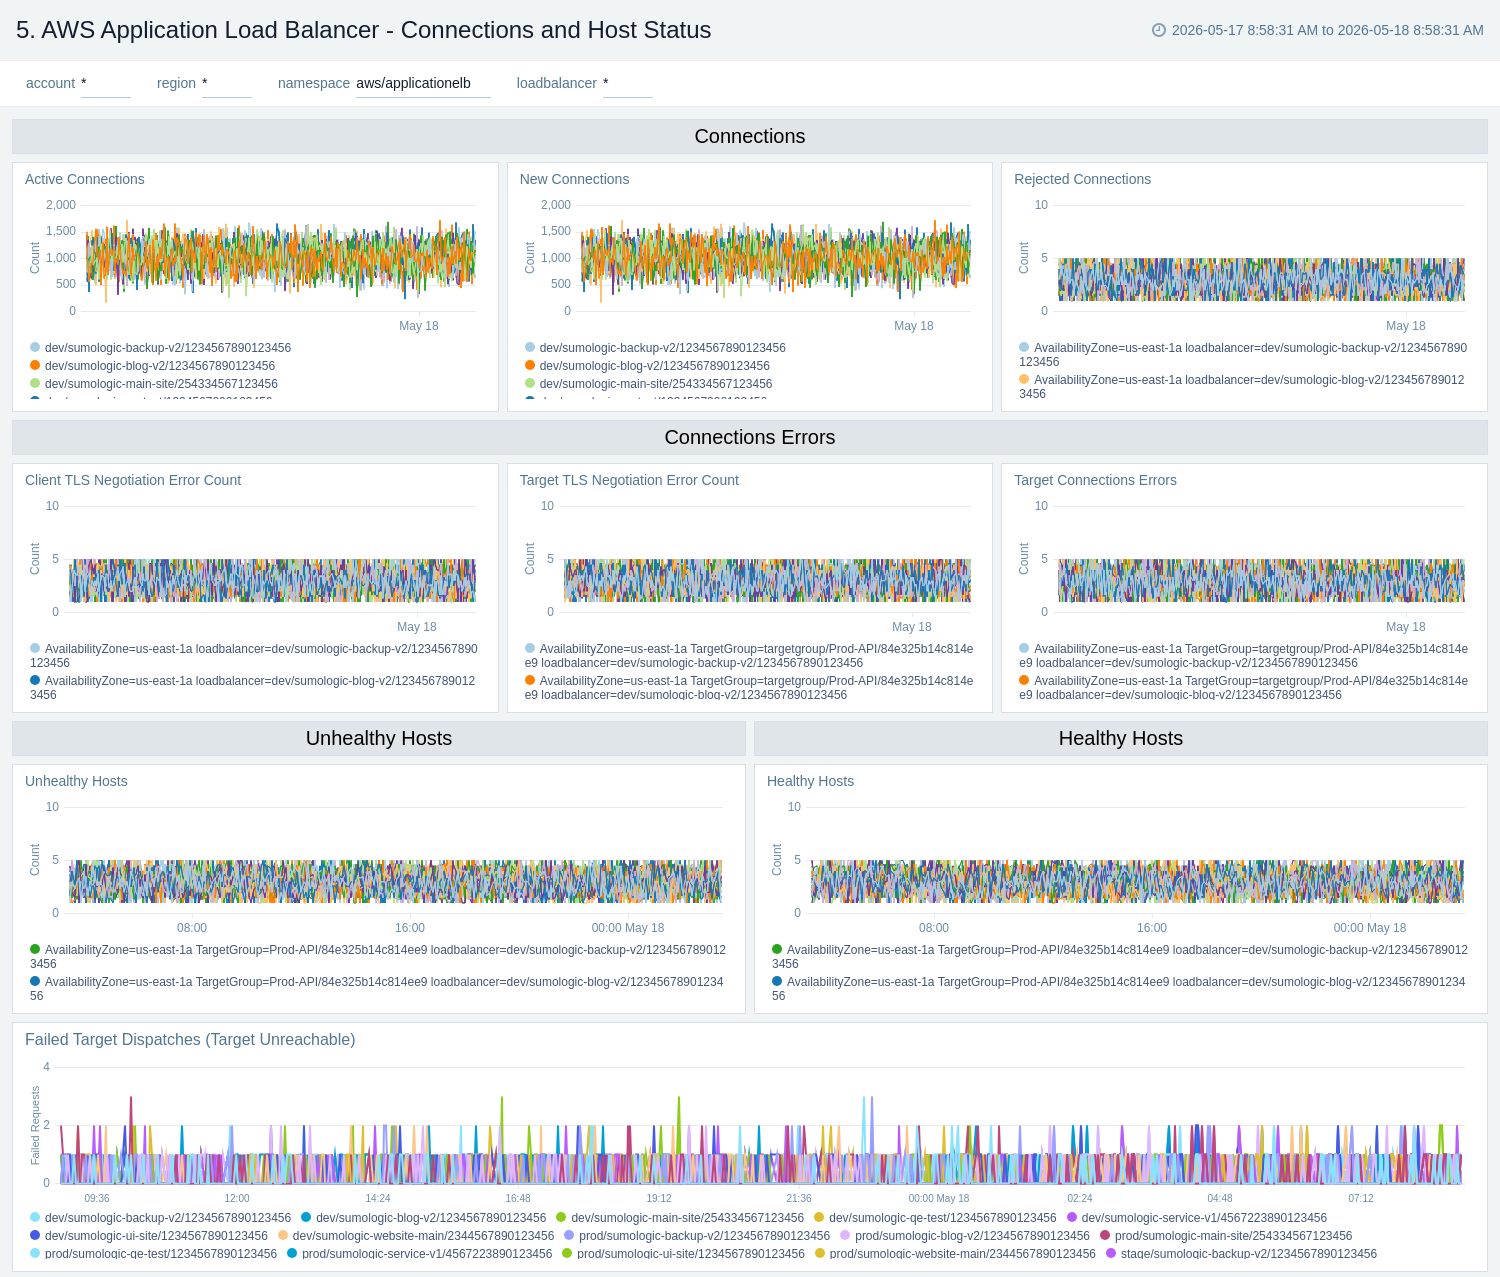The image size is (1500, 1277).
Task: Click the loadbalancer filter input
Action: [x=627, y=83]
